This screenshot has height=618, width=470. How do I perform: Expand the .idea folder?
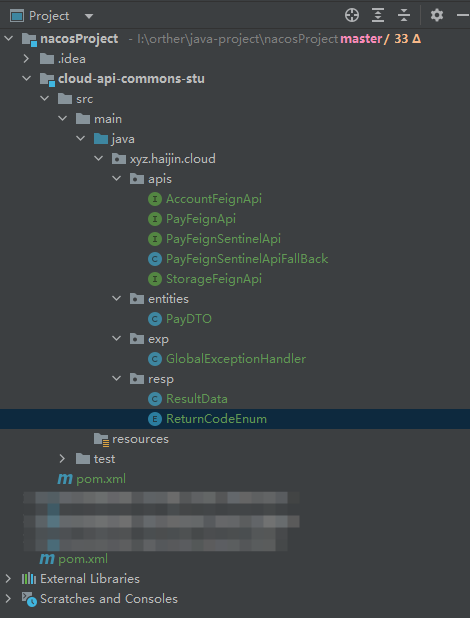point(26,59)
